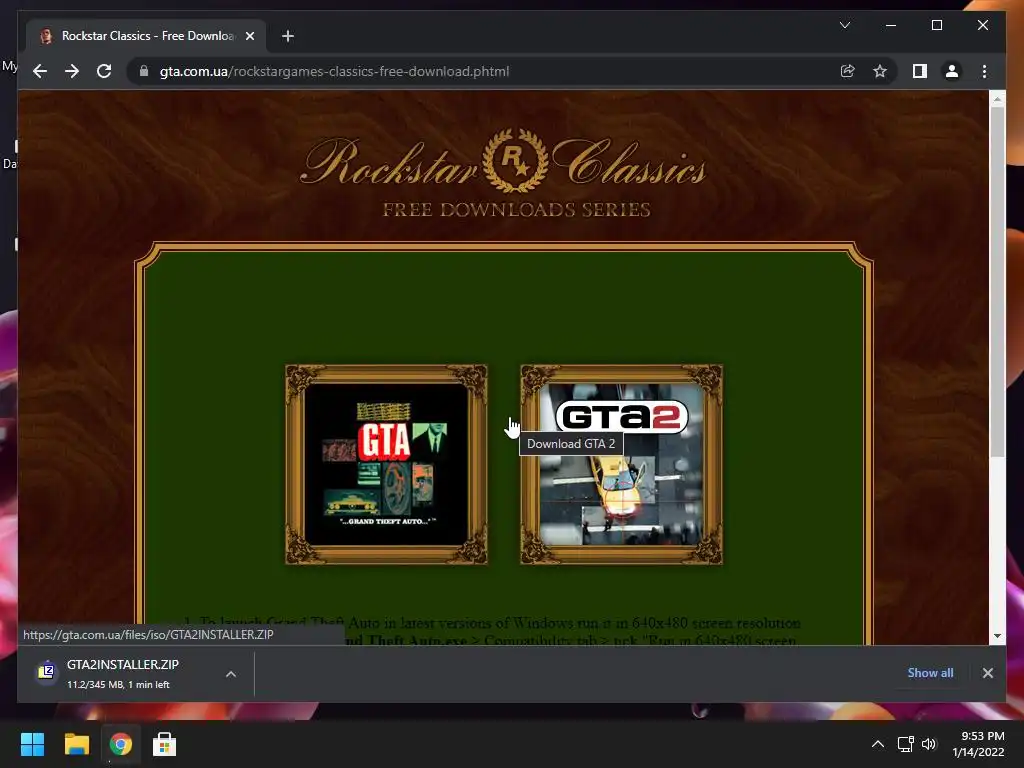This screenshot has height=768, width=1024.
Task: Maximize the Chrome window
Action: 936,25
